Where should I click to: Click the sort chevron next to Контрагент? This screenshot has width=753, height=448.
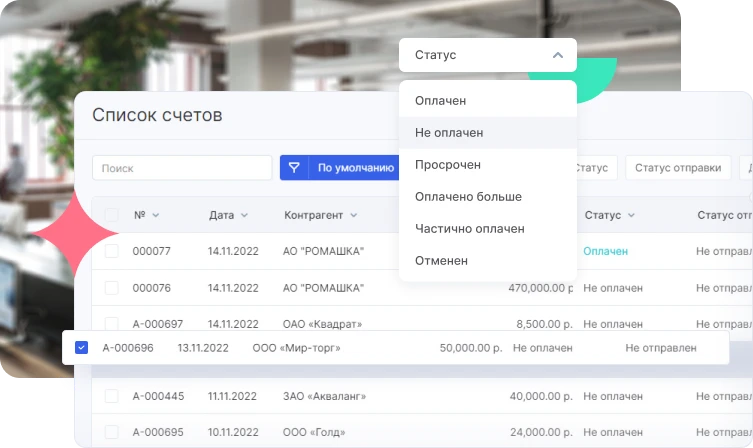(x=353, y=216)
